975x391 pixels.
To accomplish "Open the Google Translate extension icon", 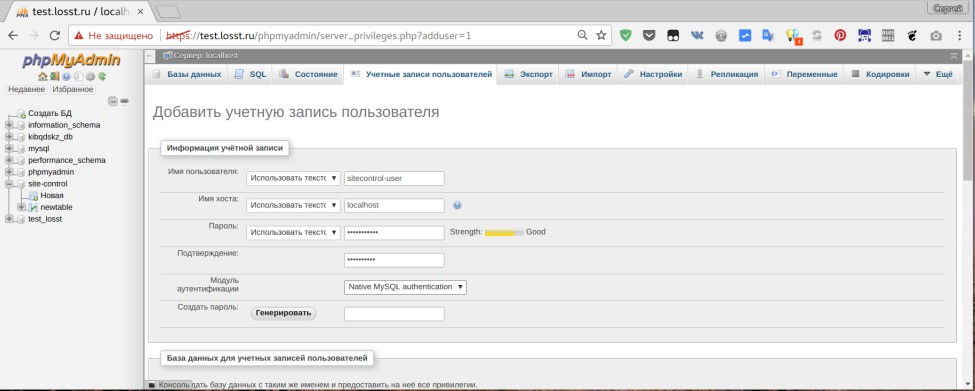I will pos(769,35).
